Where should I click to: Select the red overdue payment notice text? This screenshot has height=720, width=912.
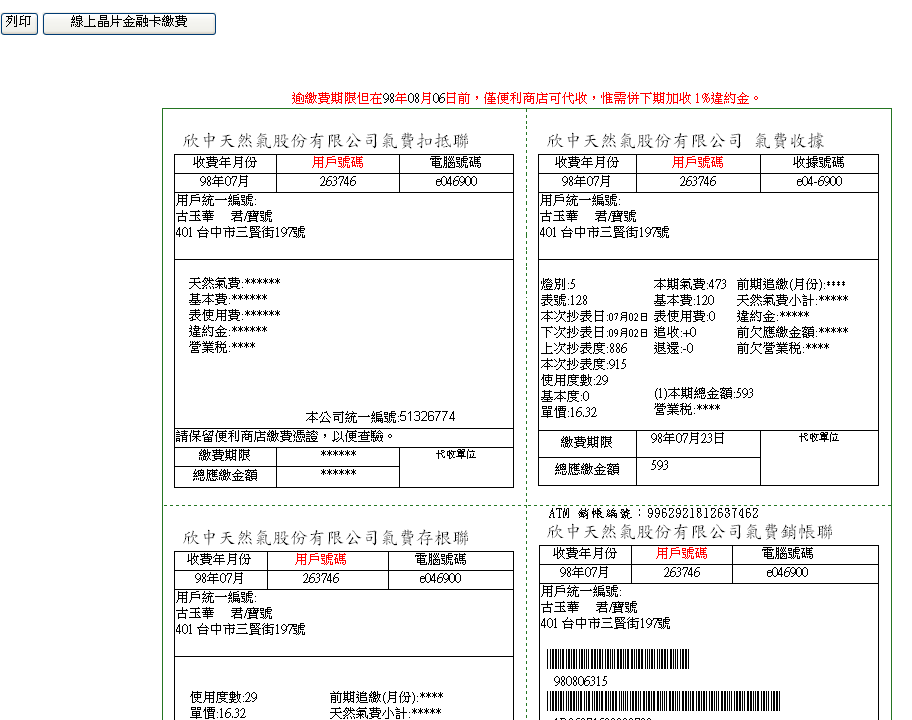[x=526, y=98]
